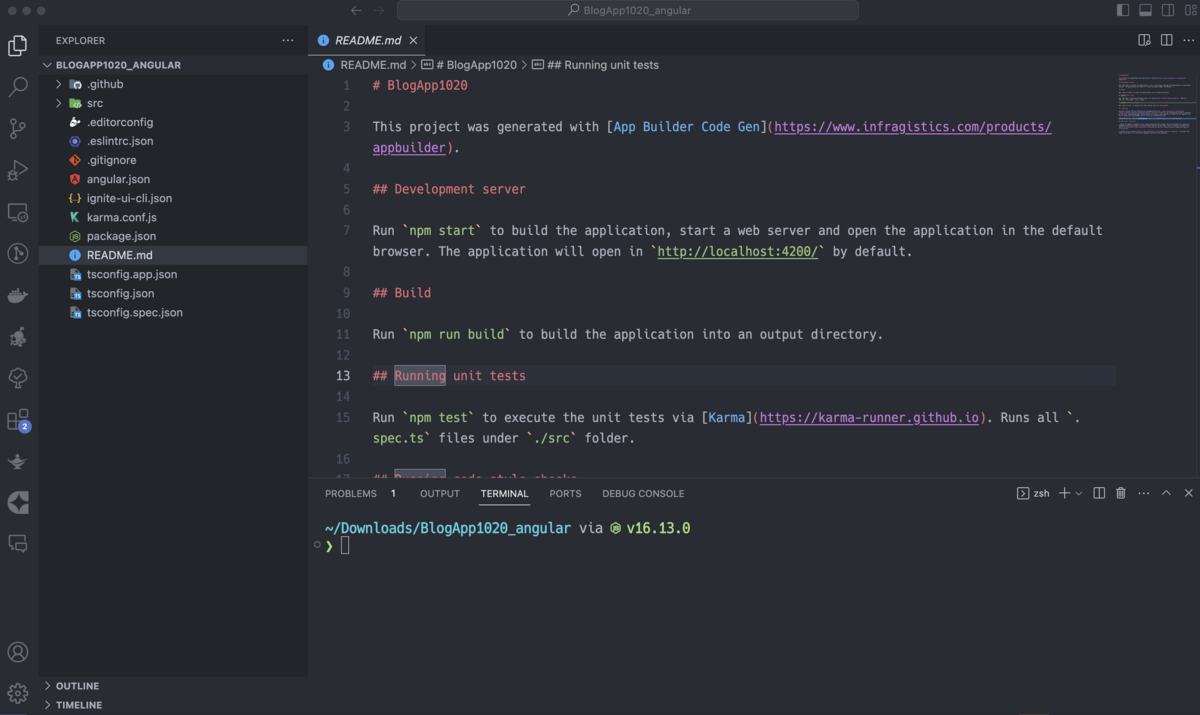Go forward with the title bar arrow
This screenshot has height=715, width=1200.
[x=379, y=10]
